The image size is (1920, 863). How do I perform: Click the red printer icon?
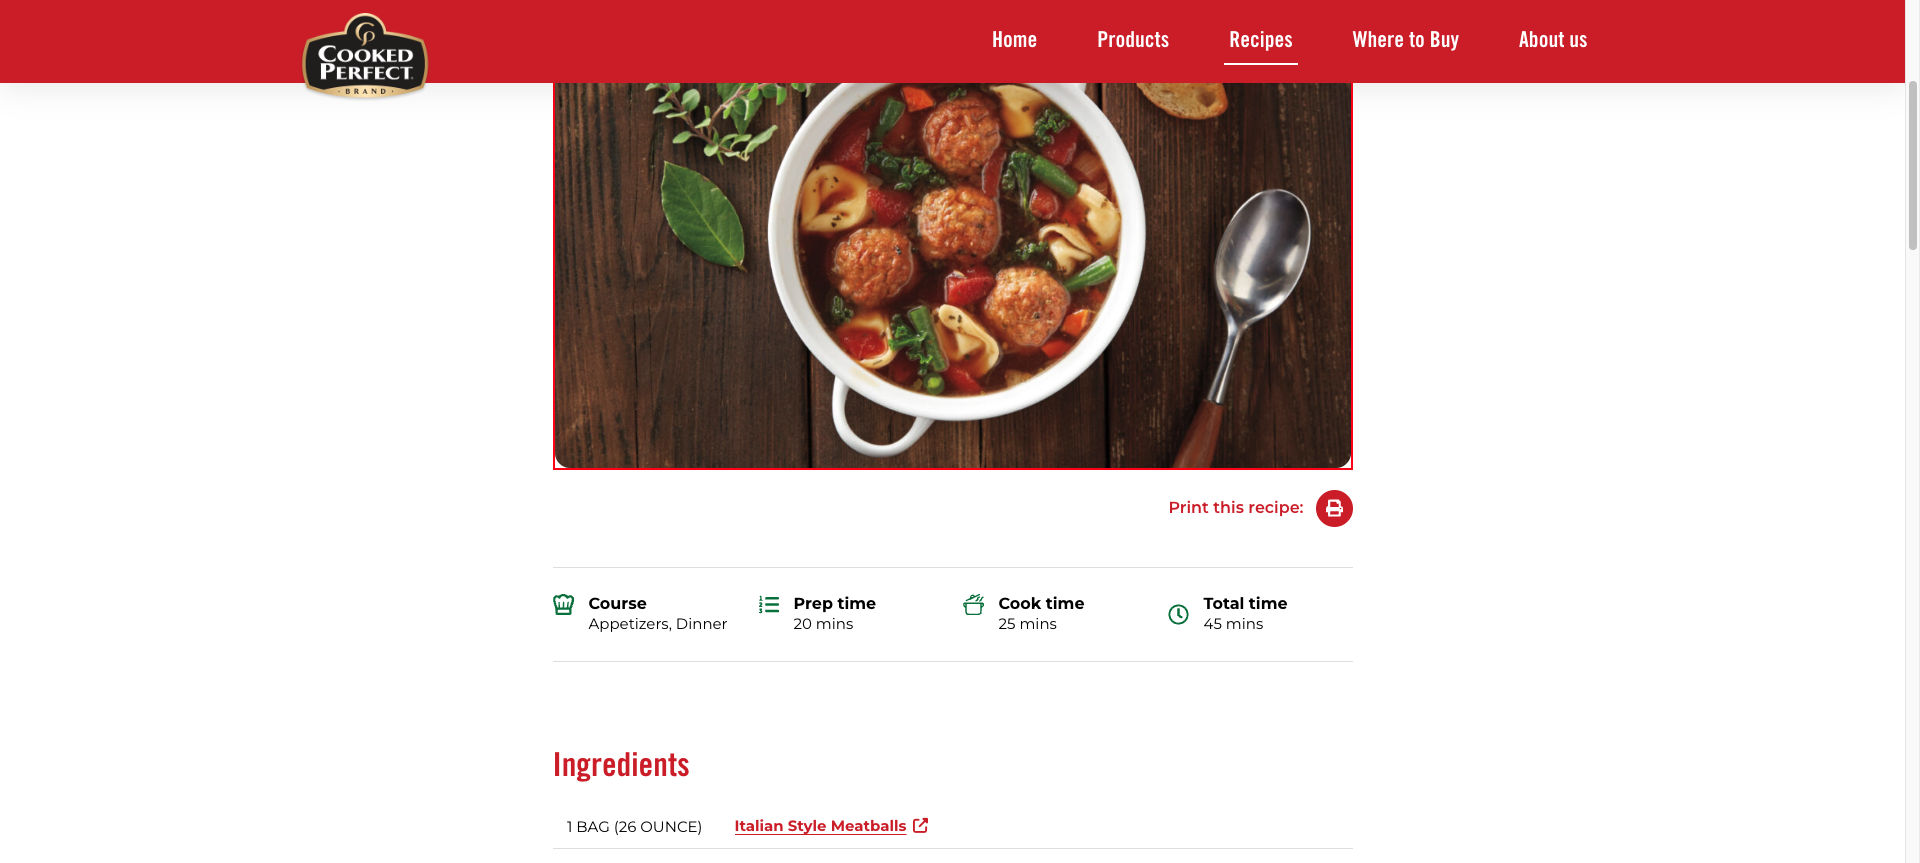[1334, 508]
